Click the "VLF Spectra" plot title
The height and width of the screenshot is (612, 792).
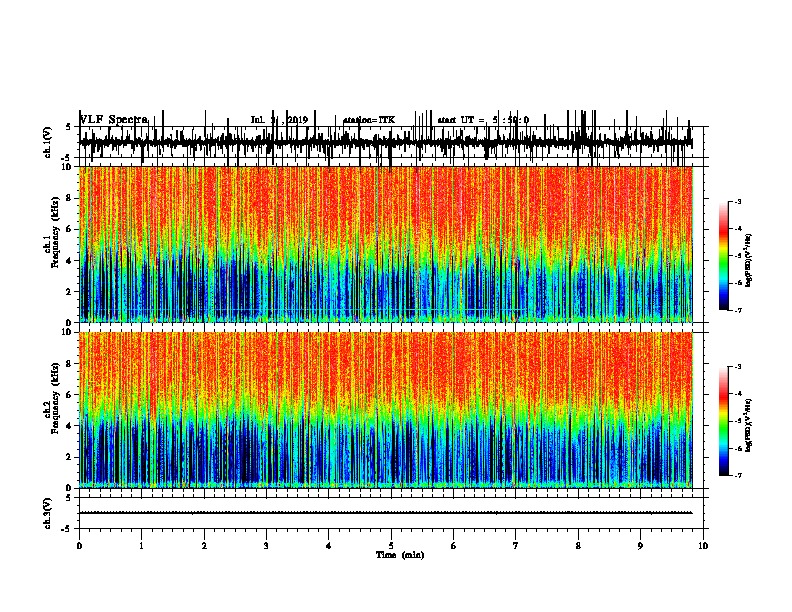(x=114, y=120)
